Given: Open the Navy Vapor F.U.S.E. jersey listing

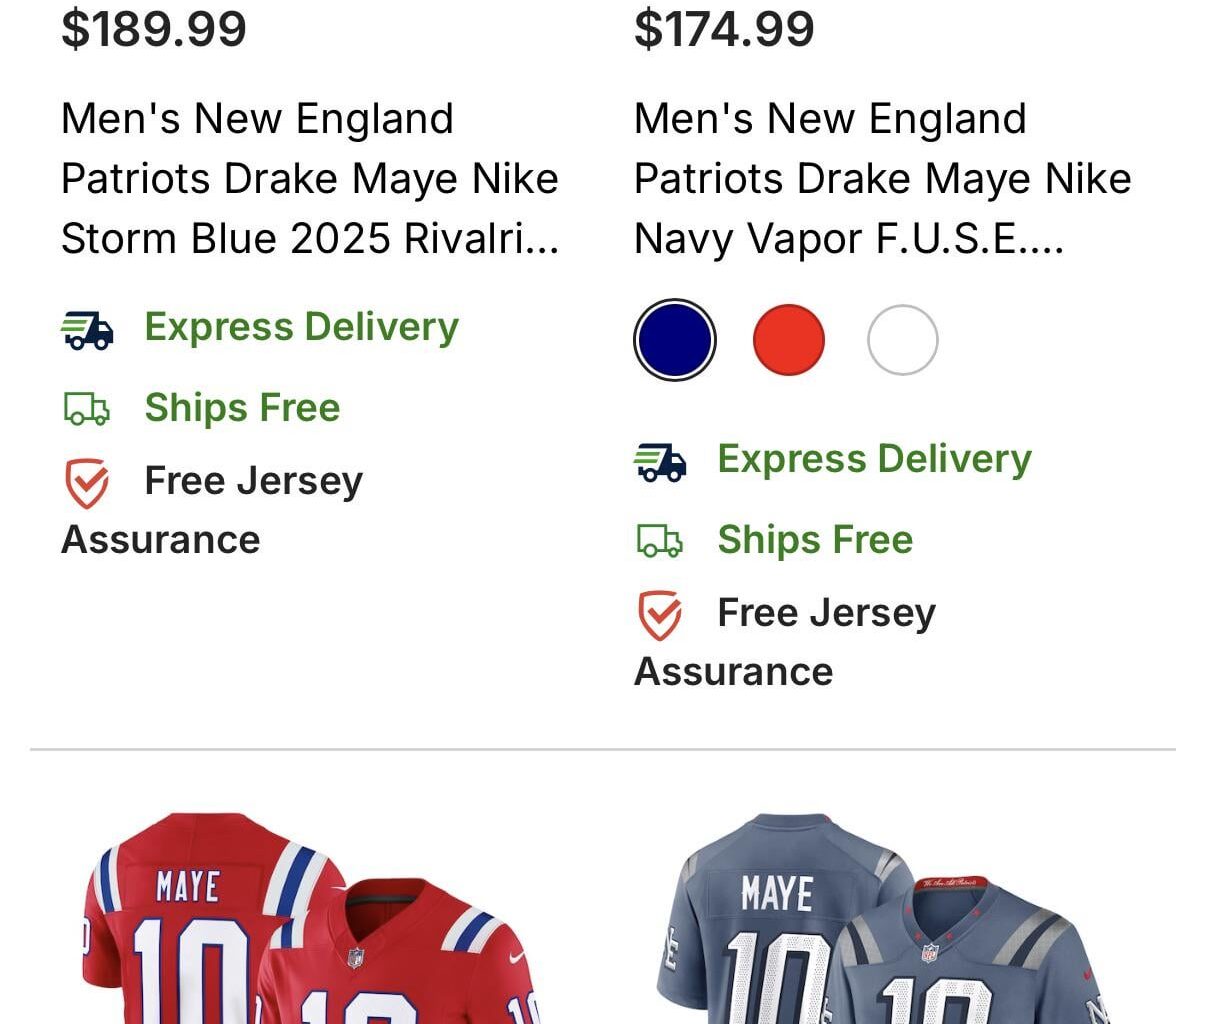Looking at the screenshot, I should (882, 178).
